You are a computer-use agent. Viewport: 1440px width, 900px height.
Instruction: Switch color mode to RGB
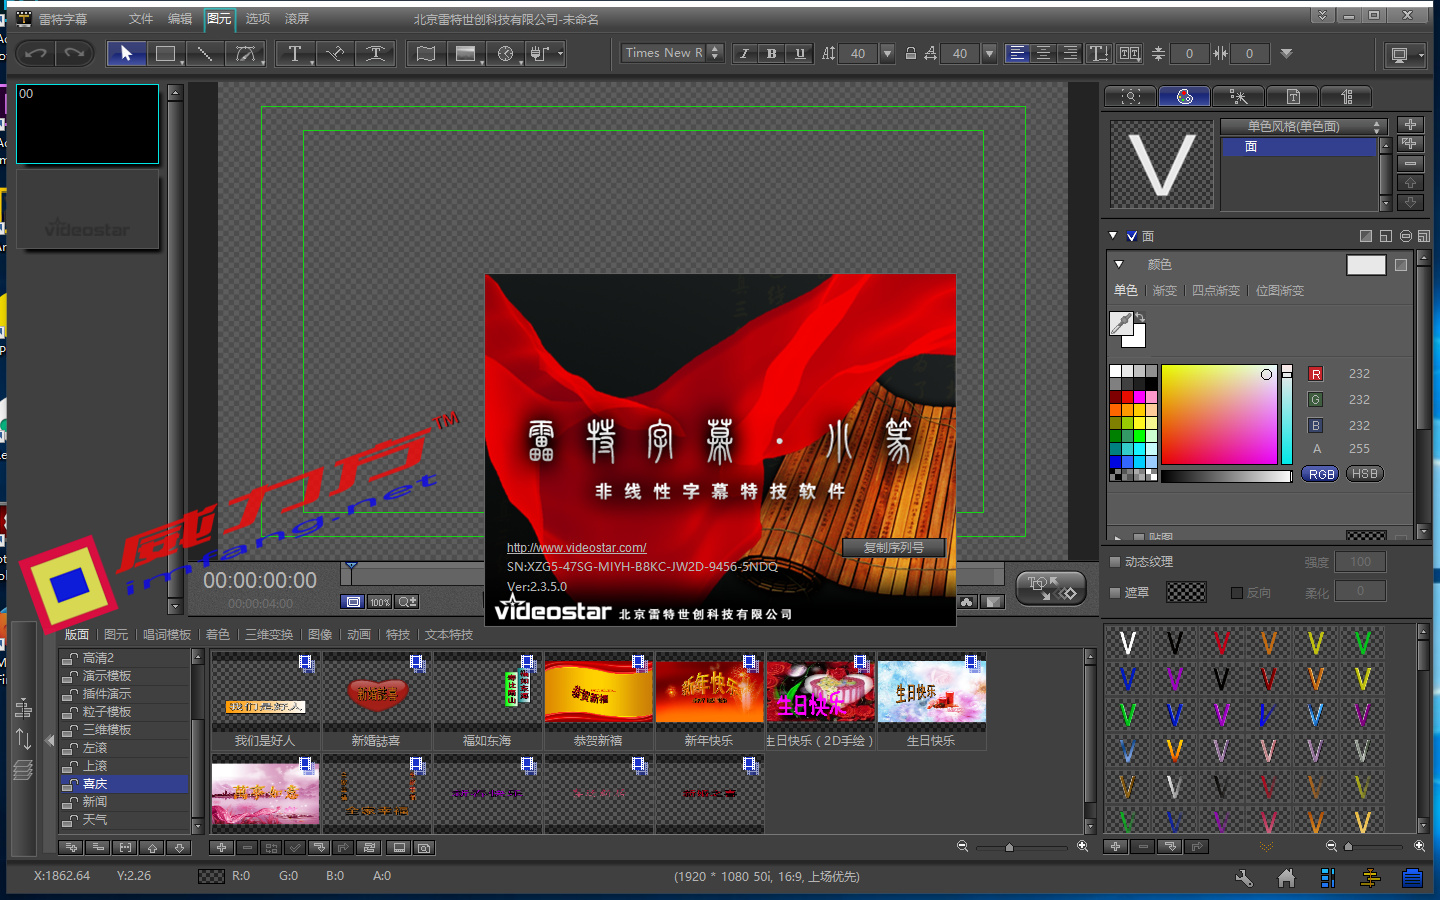pos(1322,474)
